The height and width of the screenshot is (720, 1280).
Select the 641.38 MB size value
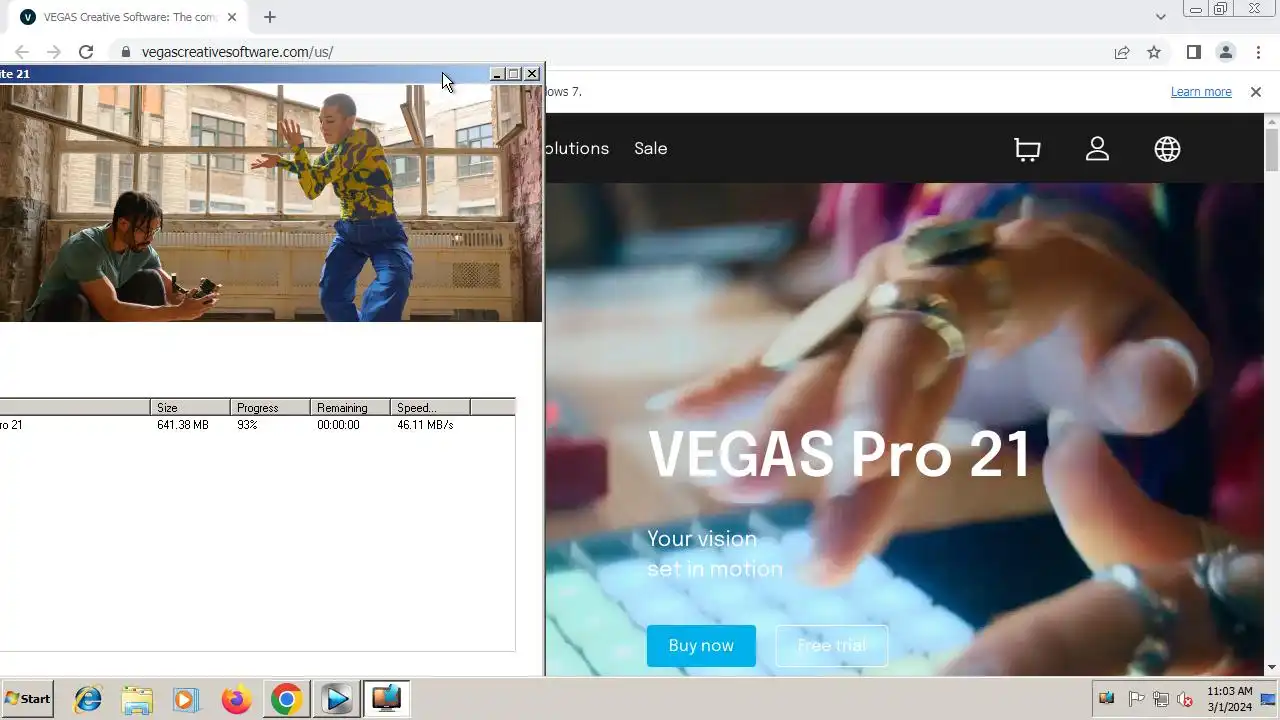[183, 425]
